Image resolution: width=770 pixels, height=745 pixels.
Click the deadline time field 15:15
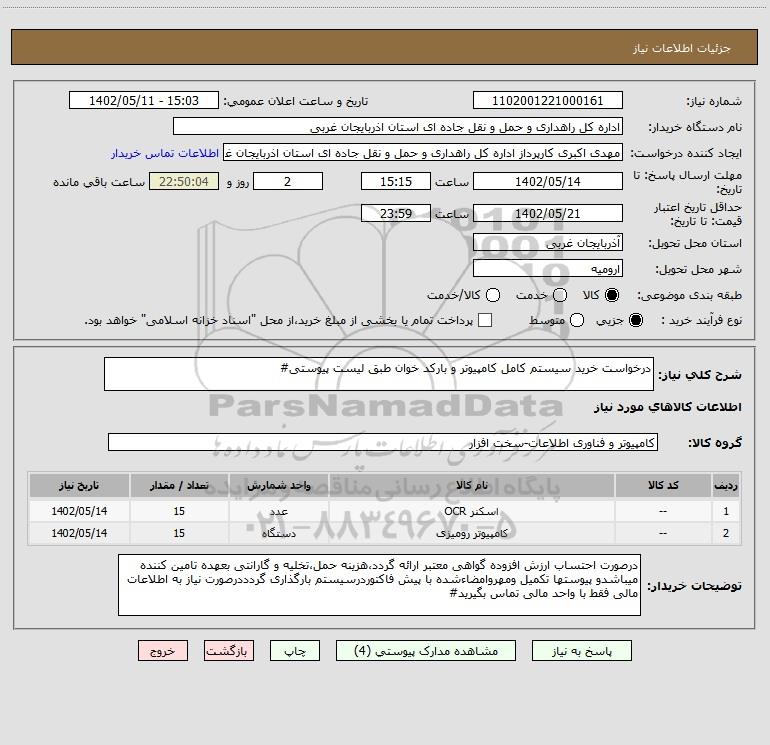point(396,182)
